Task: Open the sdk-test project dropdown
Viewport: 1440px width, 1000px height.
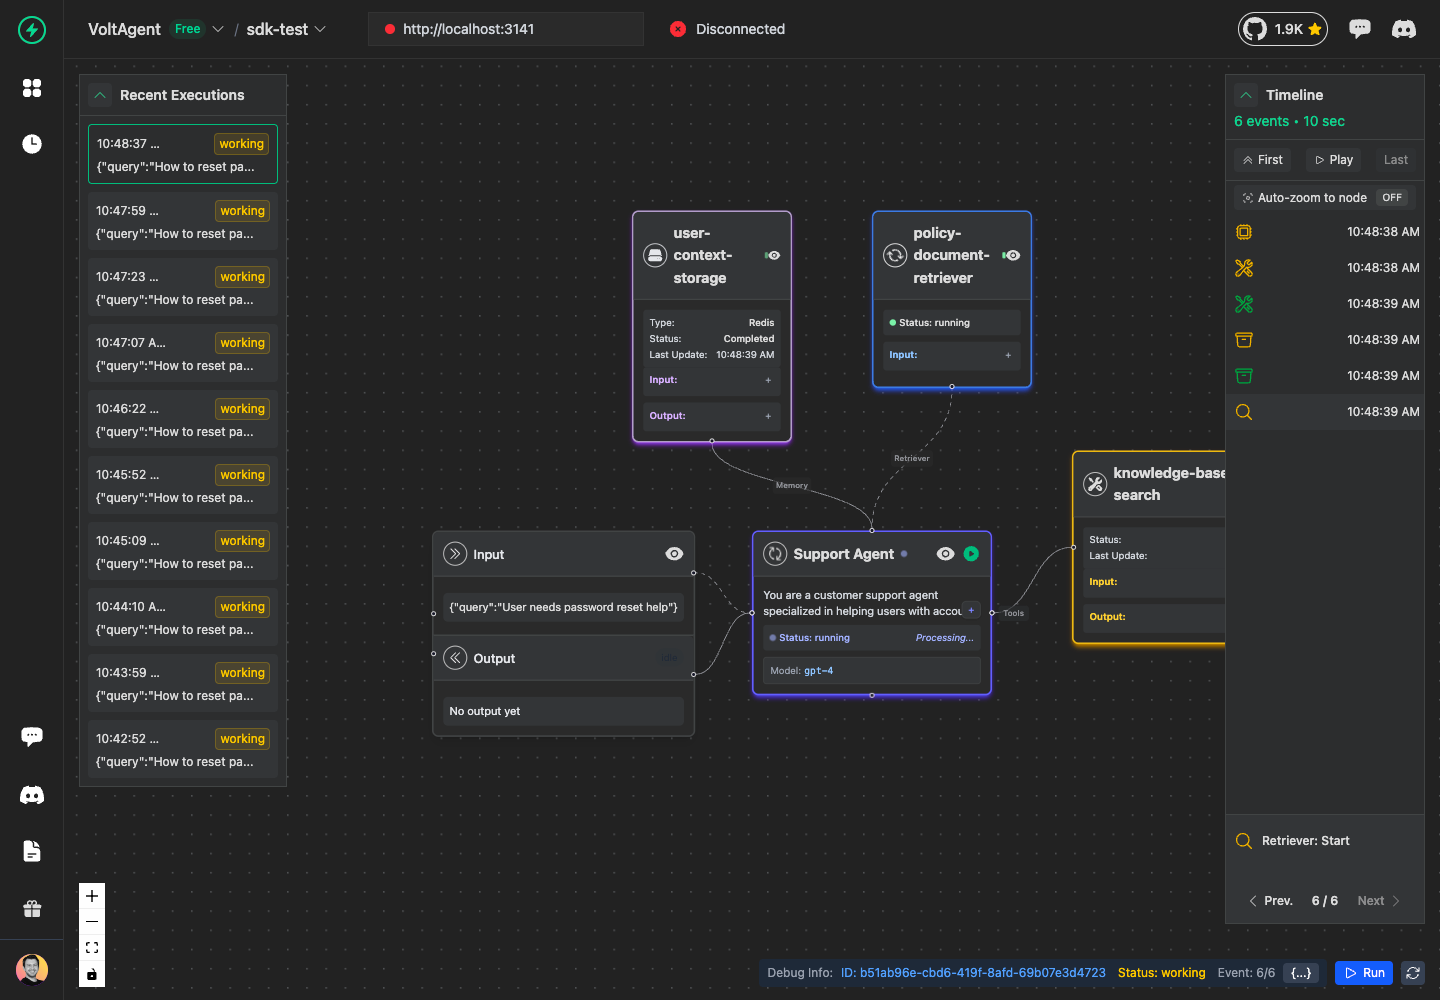Action: click(x=320, y=29)
